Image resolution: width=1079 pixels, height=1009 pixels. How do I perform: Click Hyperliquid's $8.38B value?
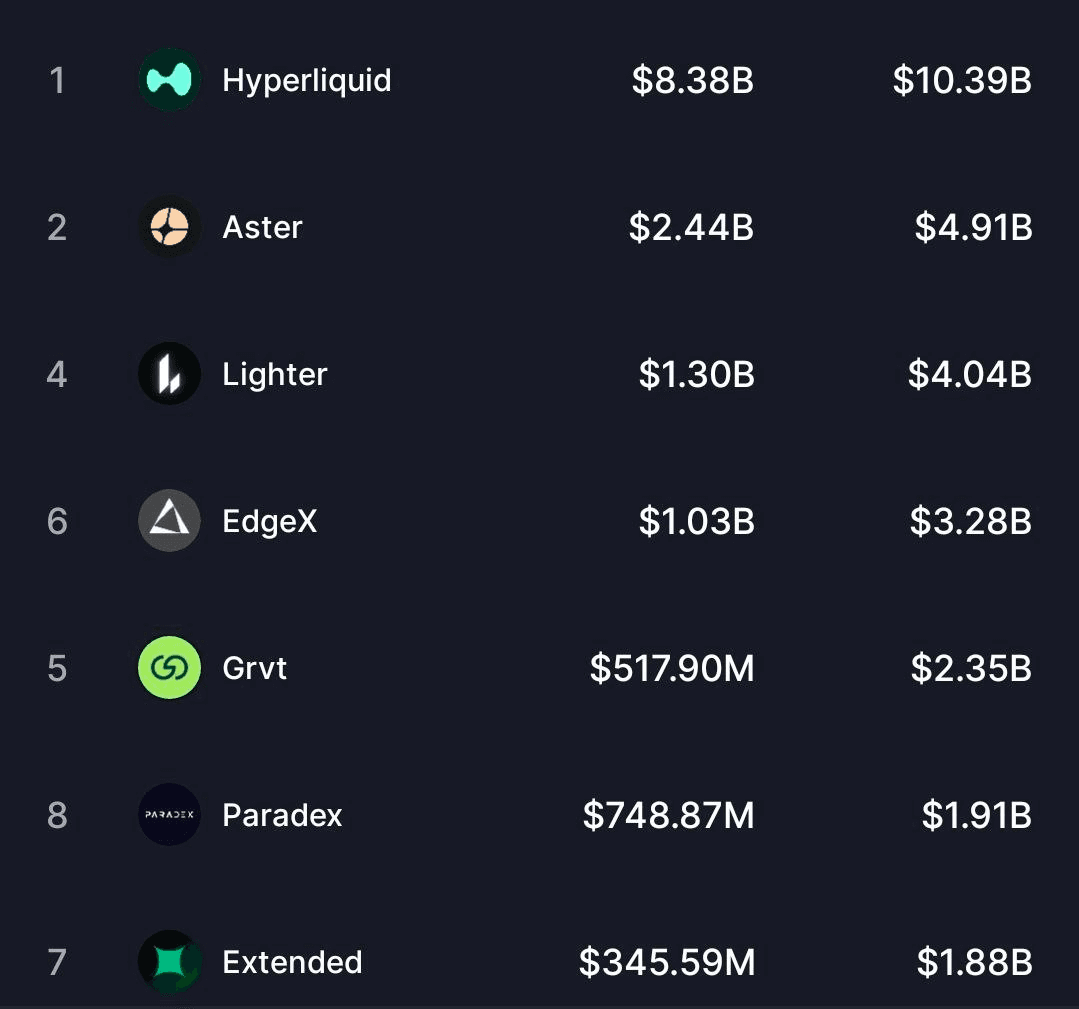692,80
